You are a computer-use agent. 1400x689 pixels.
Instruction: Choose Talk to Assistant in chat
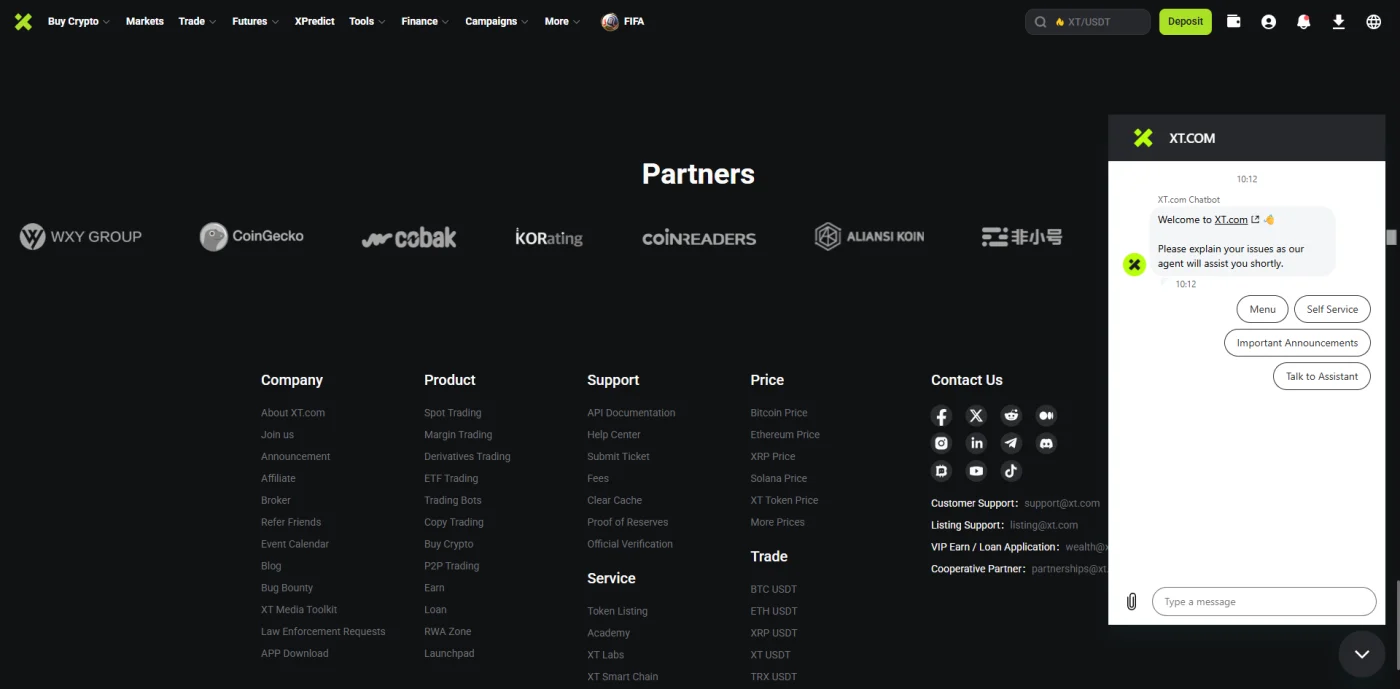coord(1321,376)
